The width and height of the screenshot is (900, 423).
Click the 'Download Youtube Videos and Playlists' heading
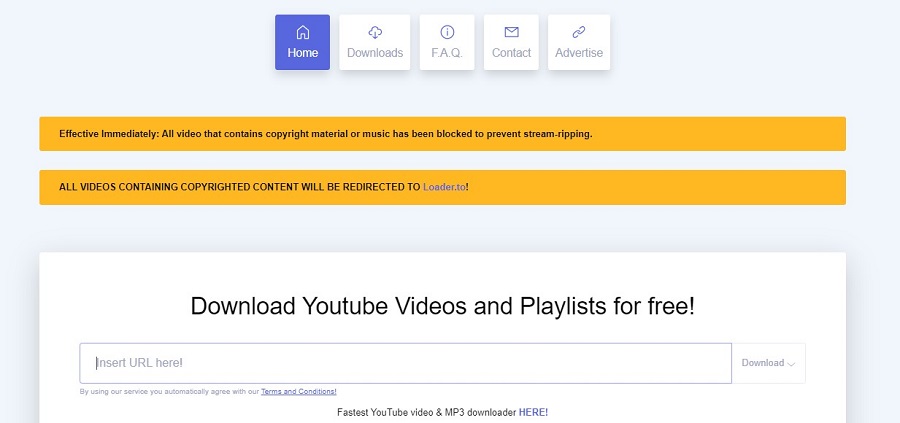point(443,306)
